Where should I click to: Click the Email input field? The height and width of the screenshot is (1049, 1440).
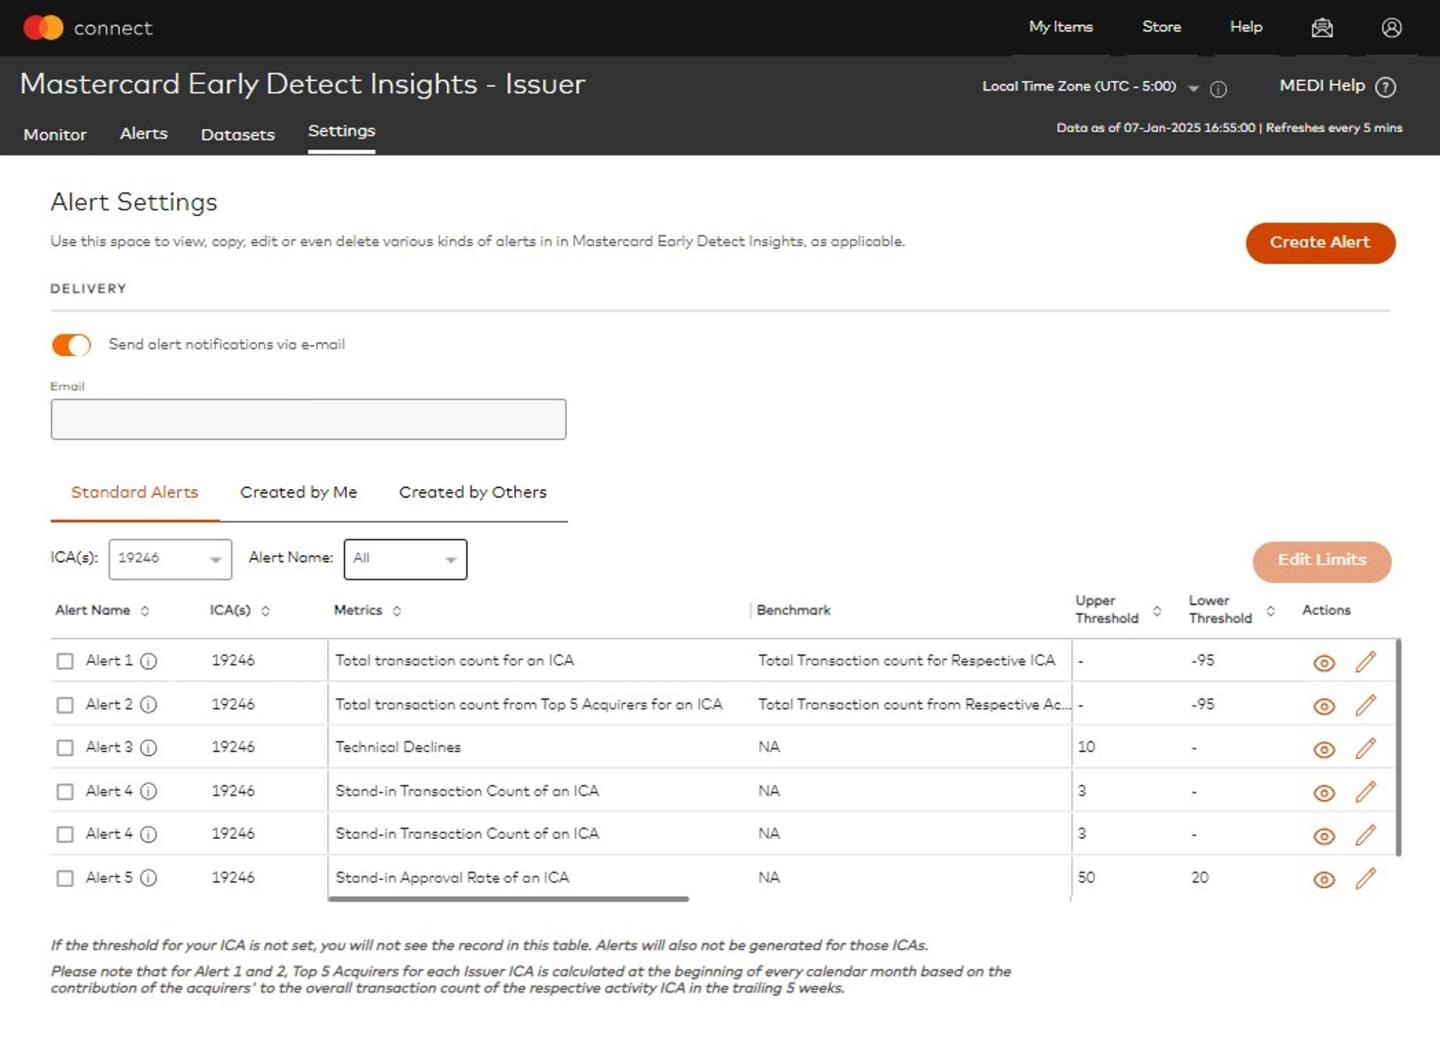click(x=308, y=419)
